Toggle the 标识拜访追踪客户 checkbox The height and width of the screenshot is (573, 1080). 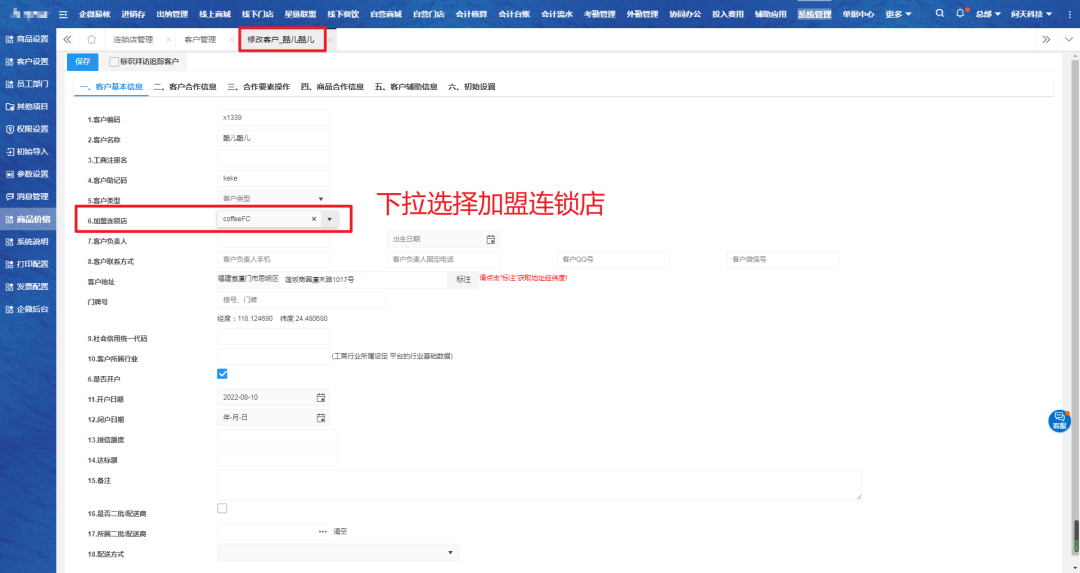click(x=113, y=62)
